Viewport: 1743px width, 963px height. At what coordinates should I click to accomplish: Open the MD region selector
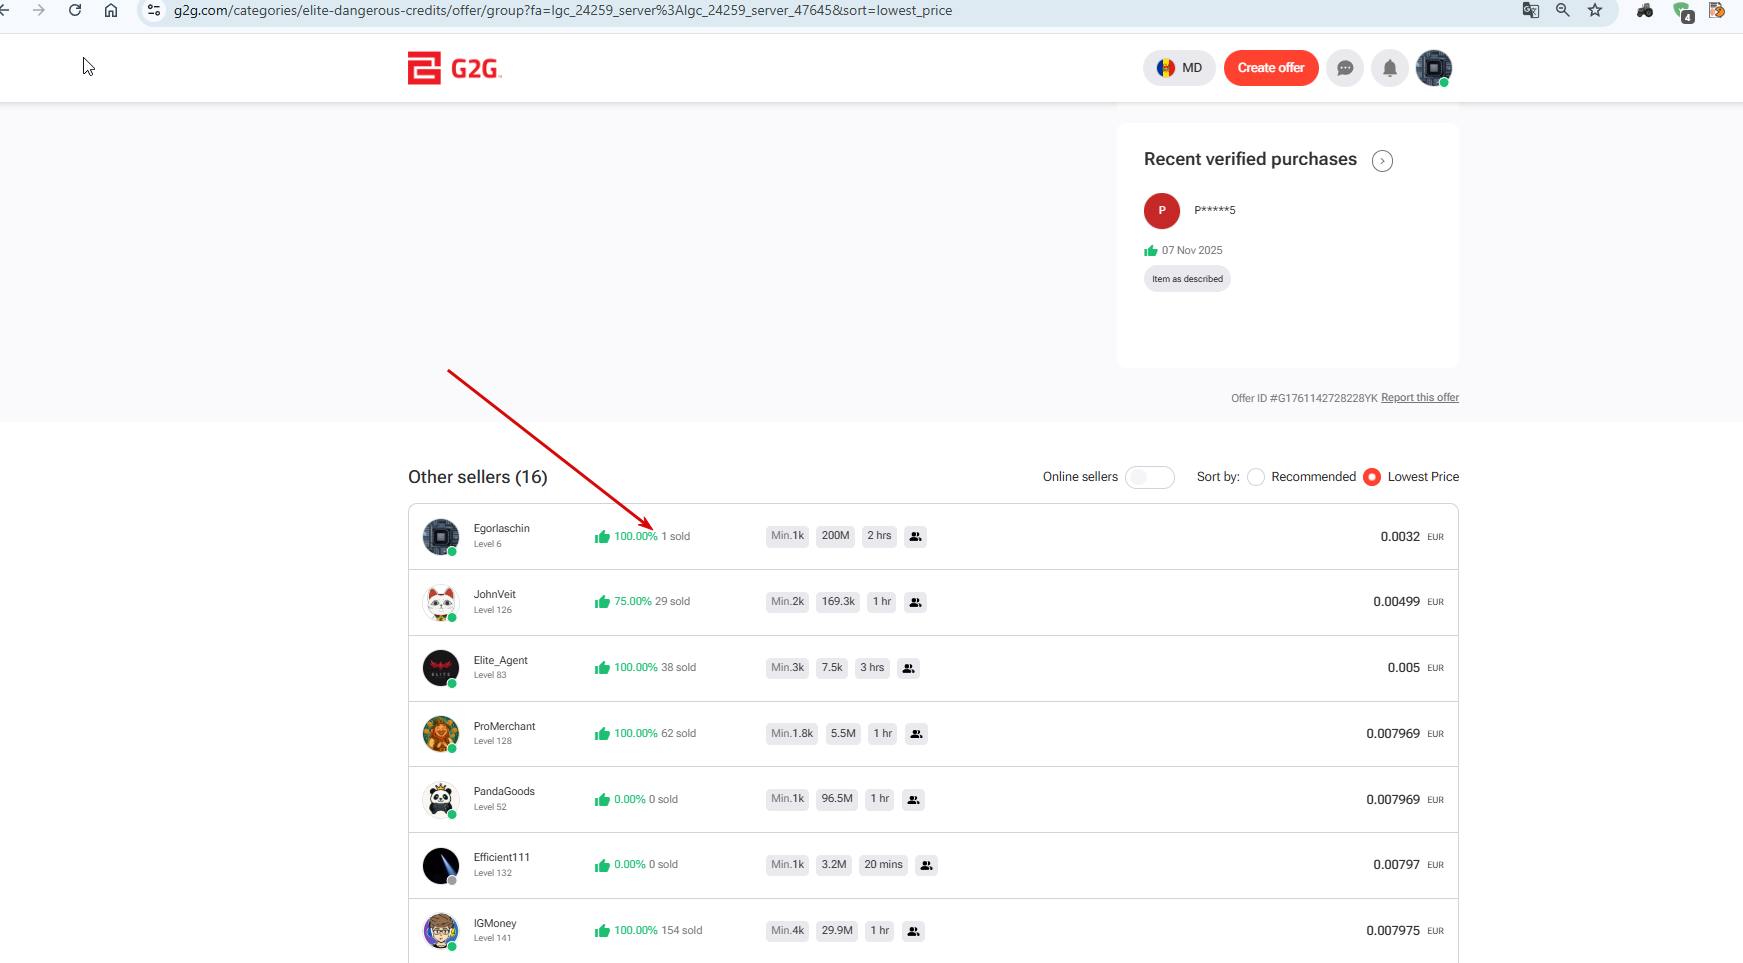pos(1179,68)
